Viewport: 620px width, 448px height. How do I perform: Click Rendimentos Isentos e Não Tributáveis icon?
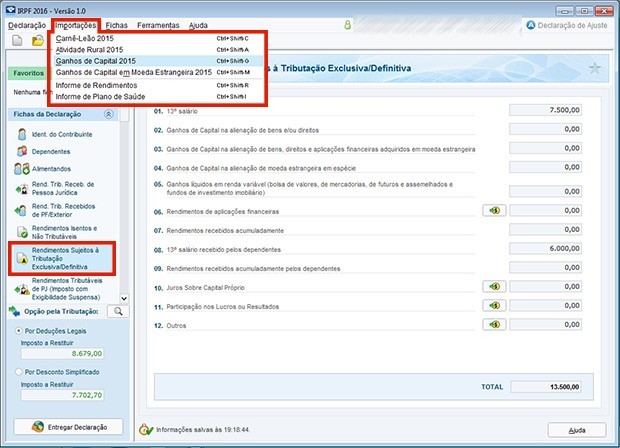(22, 232)
